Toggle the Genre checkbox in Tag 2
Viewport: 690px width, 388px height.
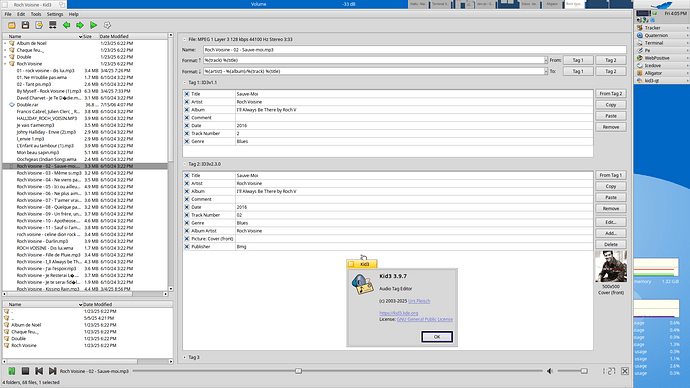click(x=187, y=223)
